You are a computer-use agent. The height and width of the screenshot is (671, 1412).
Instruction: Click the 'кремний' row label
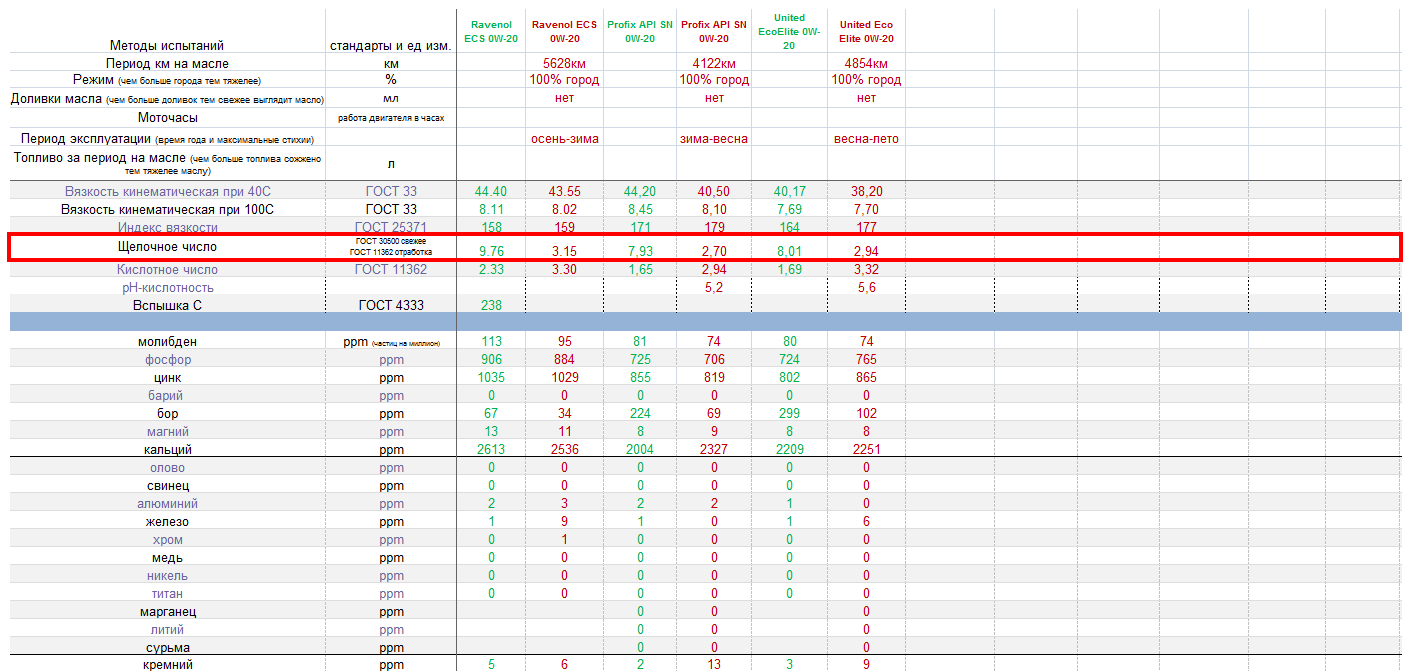pyautogui.click(x=167, y=664)
